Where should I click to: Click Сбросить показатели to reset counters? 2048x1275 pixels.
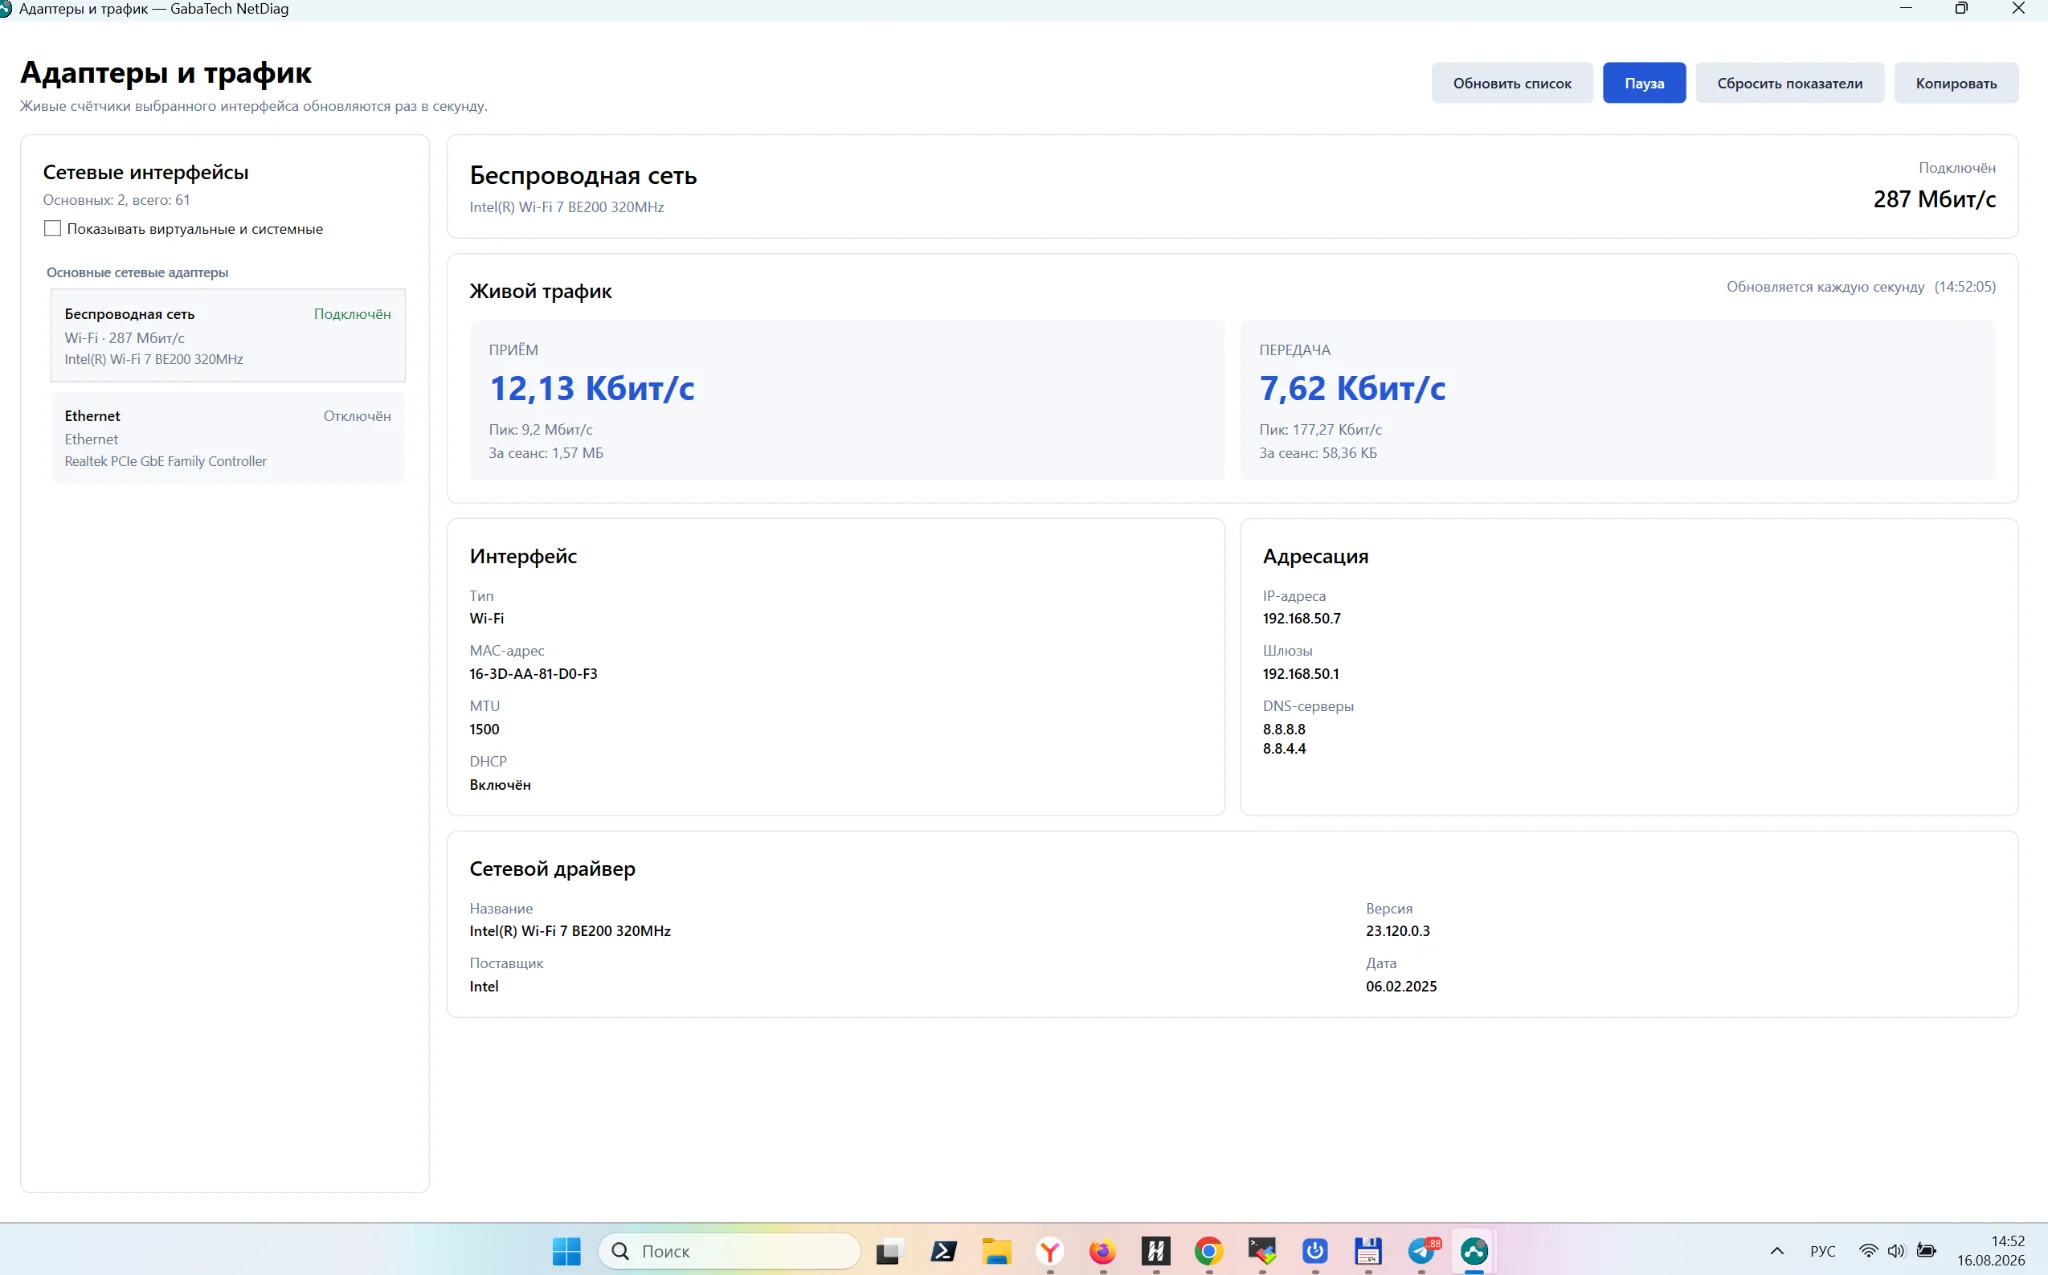[x=1790, y=83]
